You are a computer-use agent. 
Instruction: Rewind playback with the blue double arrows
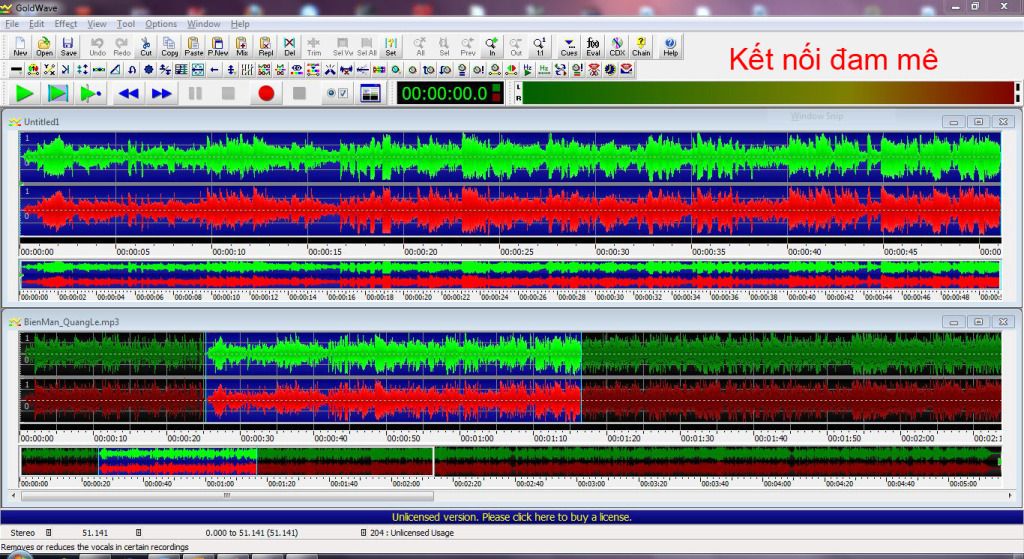click(128, 93)
